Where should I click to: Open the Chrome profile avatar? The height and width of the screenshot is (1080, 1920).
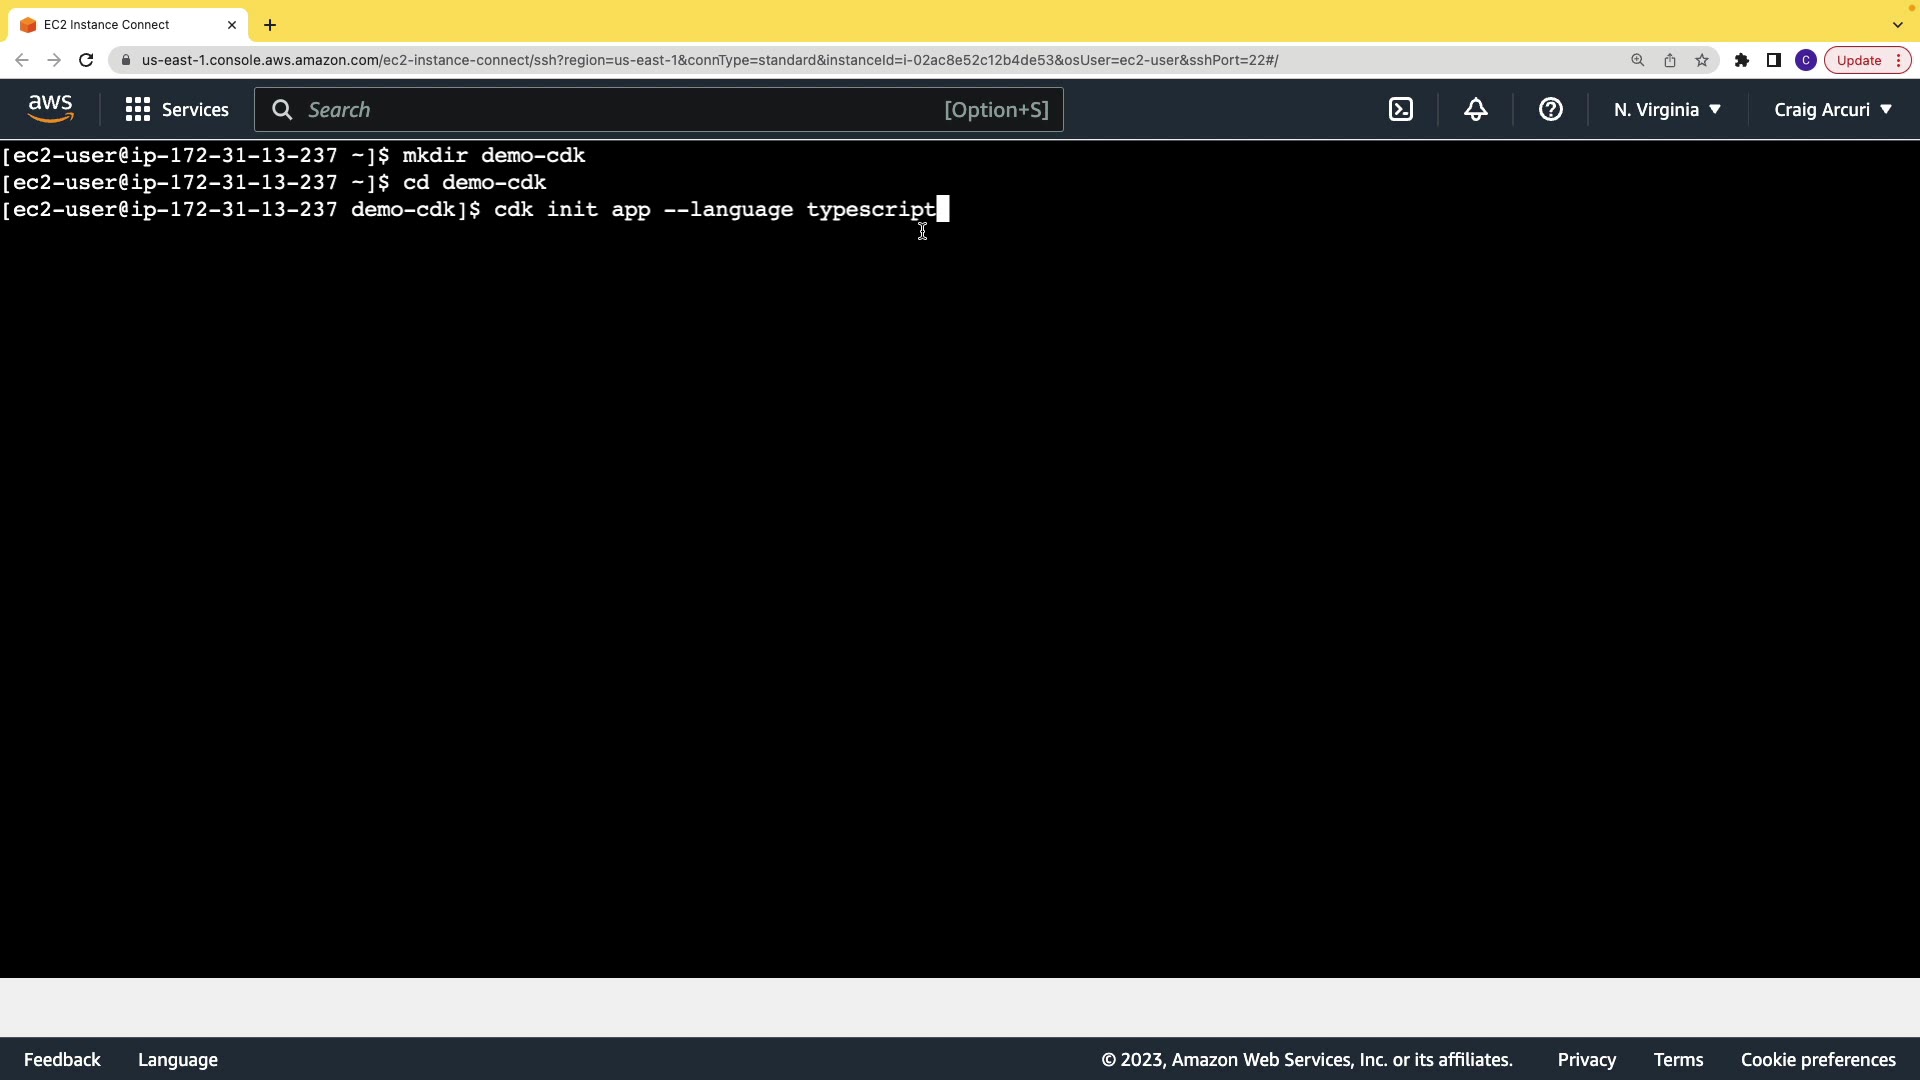pyautogui.click(x=1805, y=60)
